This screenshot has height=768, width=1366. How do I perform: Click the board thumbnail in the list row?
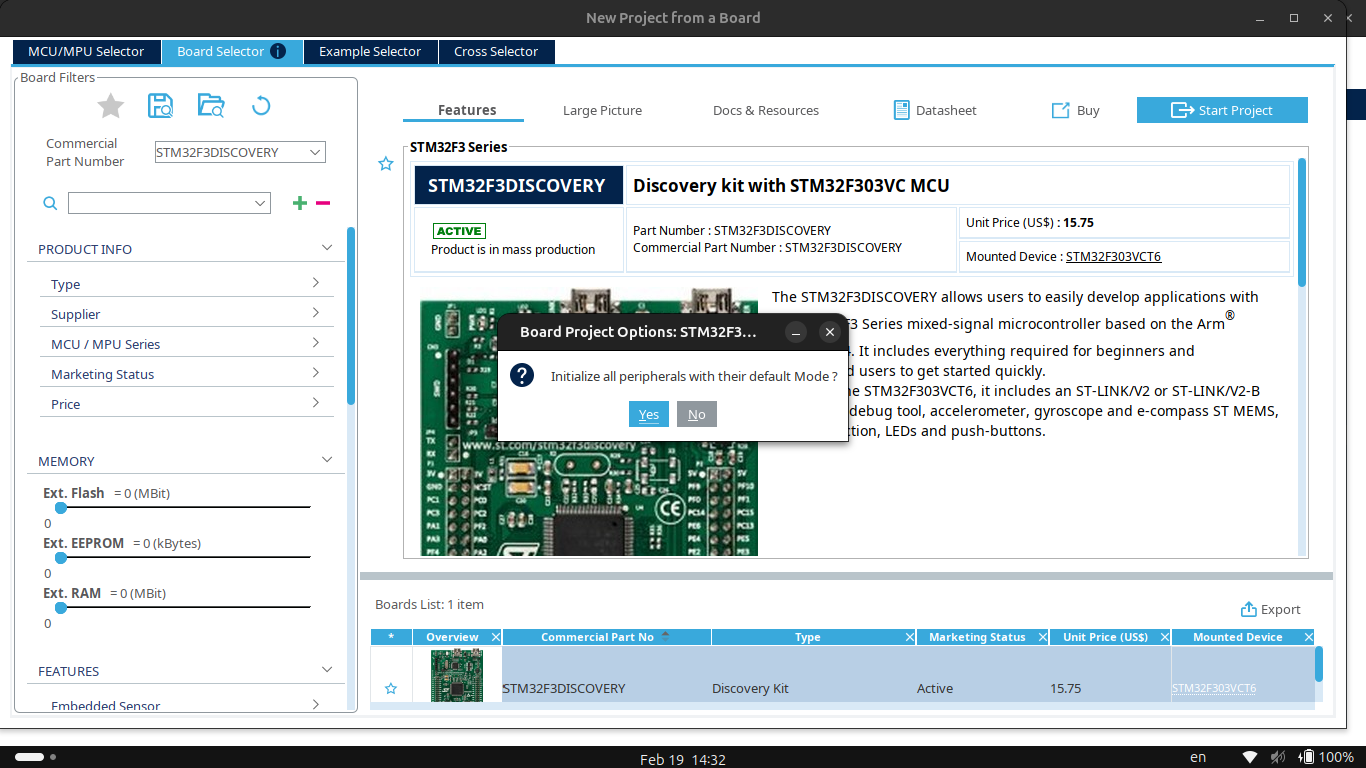[x=457, y=675]
